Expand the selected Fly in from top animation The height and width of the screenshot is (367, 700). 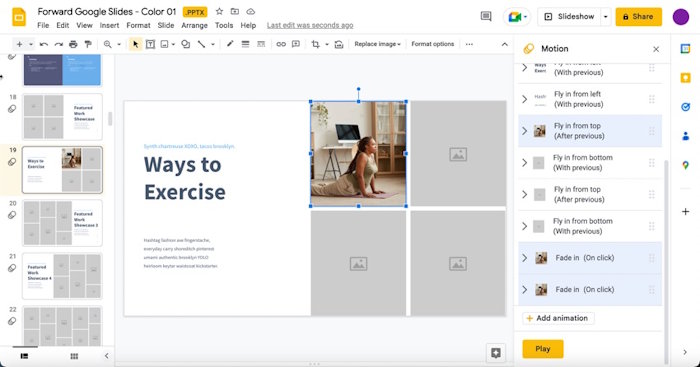click(x=525, y=131)
